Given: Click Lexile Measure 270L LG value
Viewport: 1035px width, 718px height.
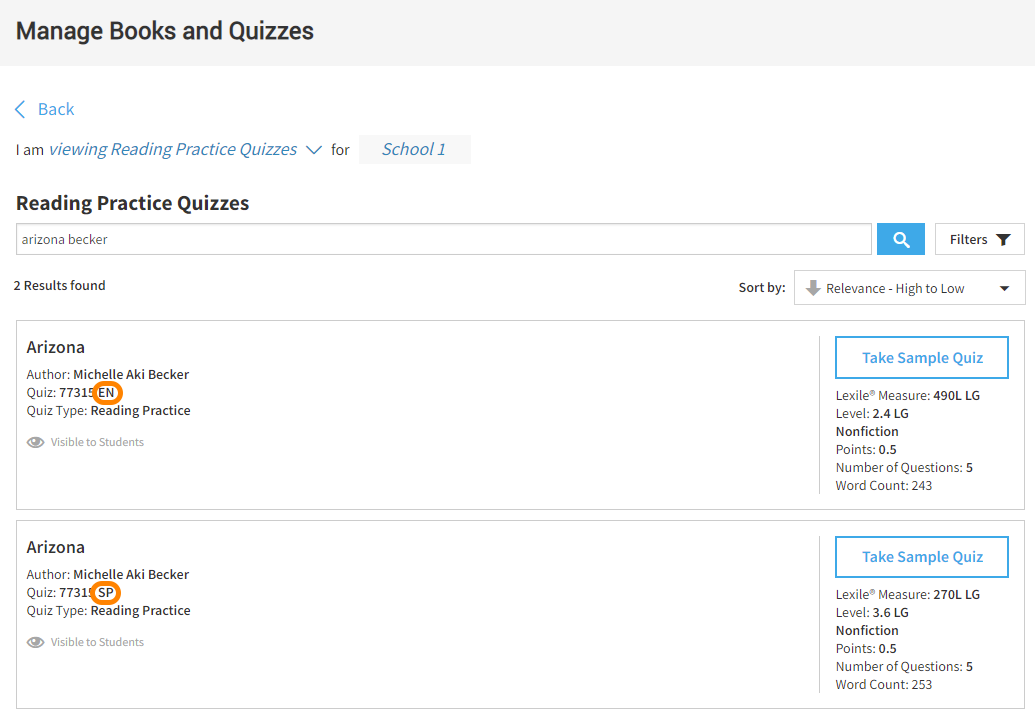Looking at the screenshot, I should pyautogui.click(x=956, y=595).
